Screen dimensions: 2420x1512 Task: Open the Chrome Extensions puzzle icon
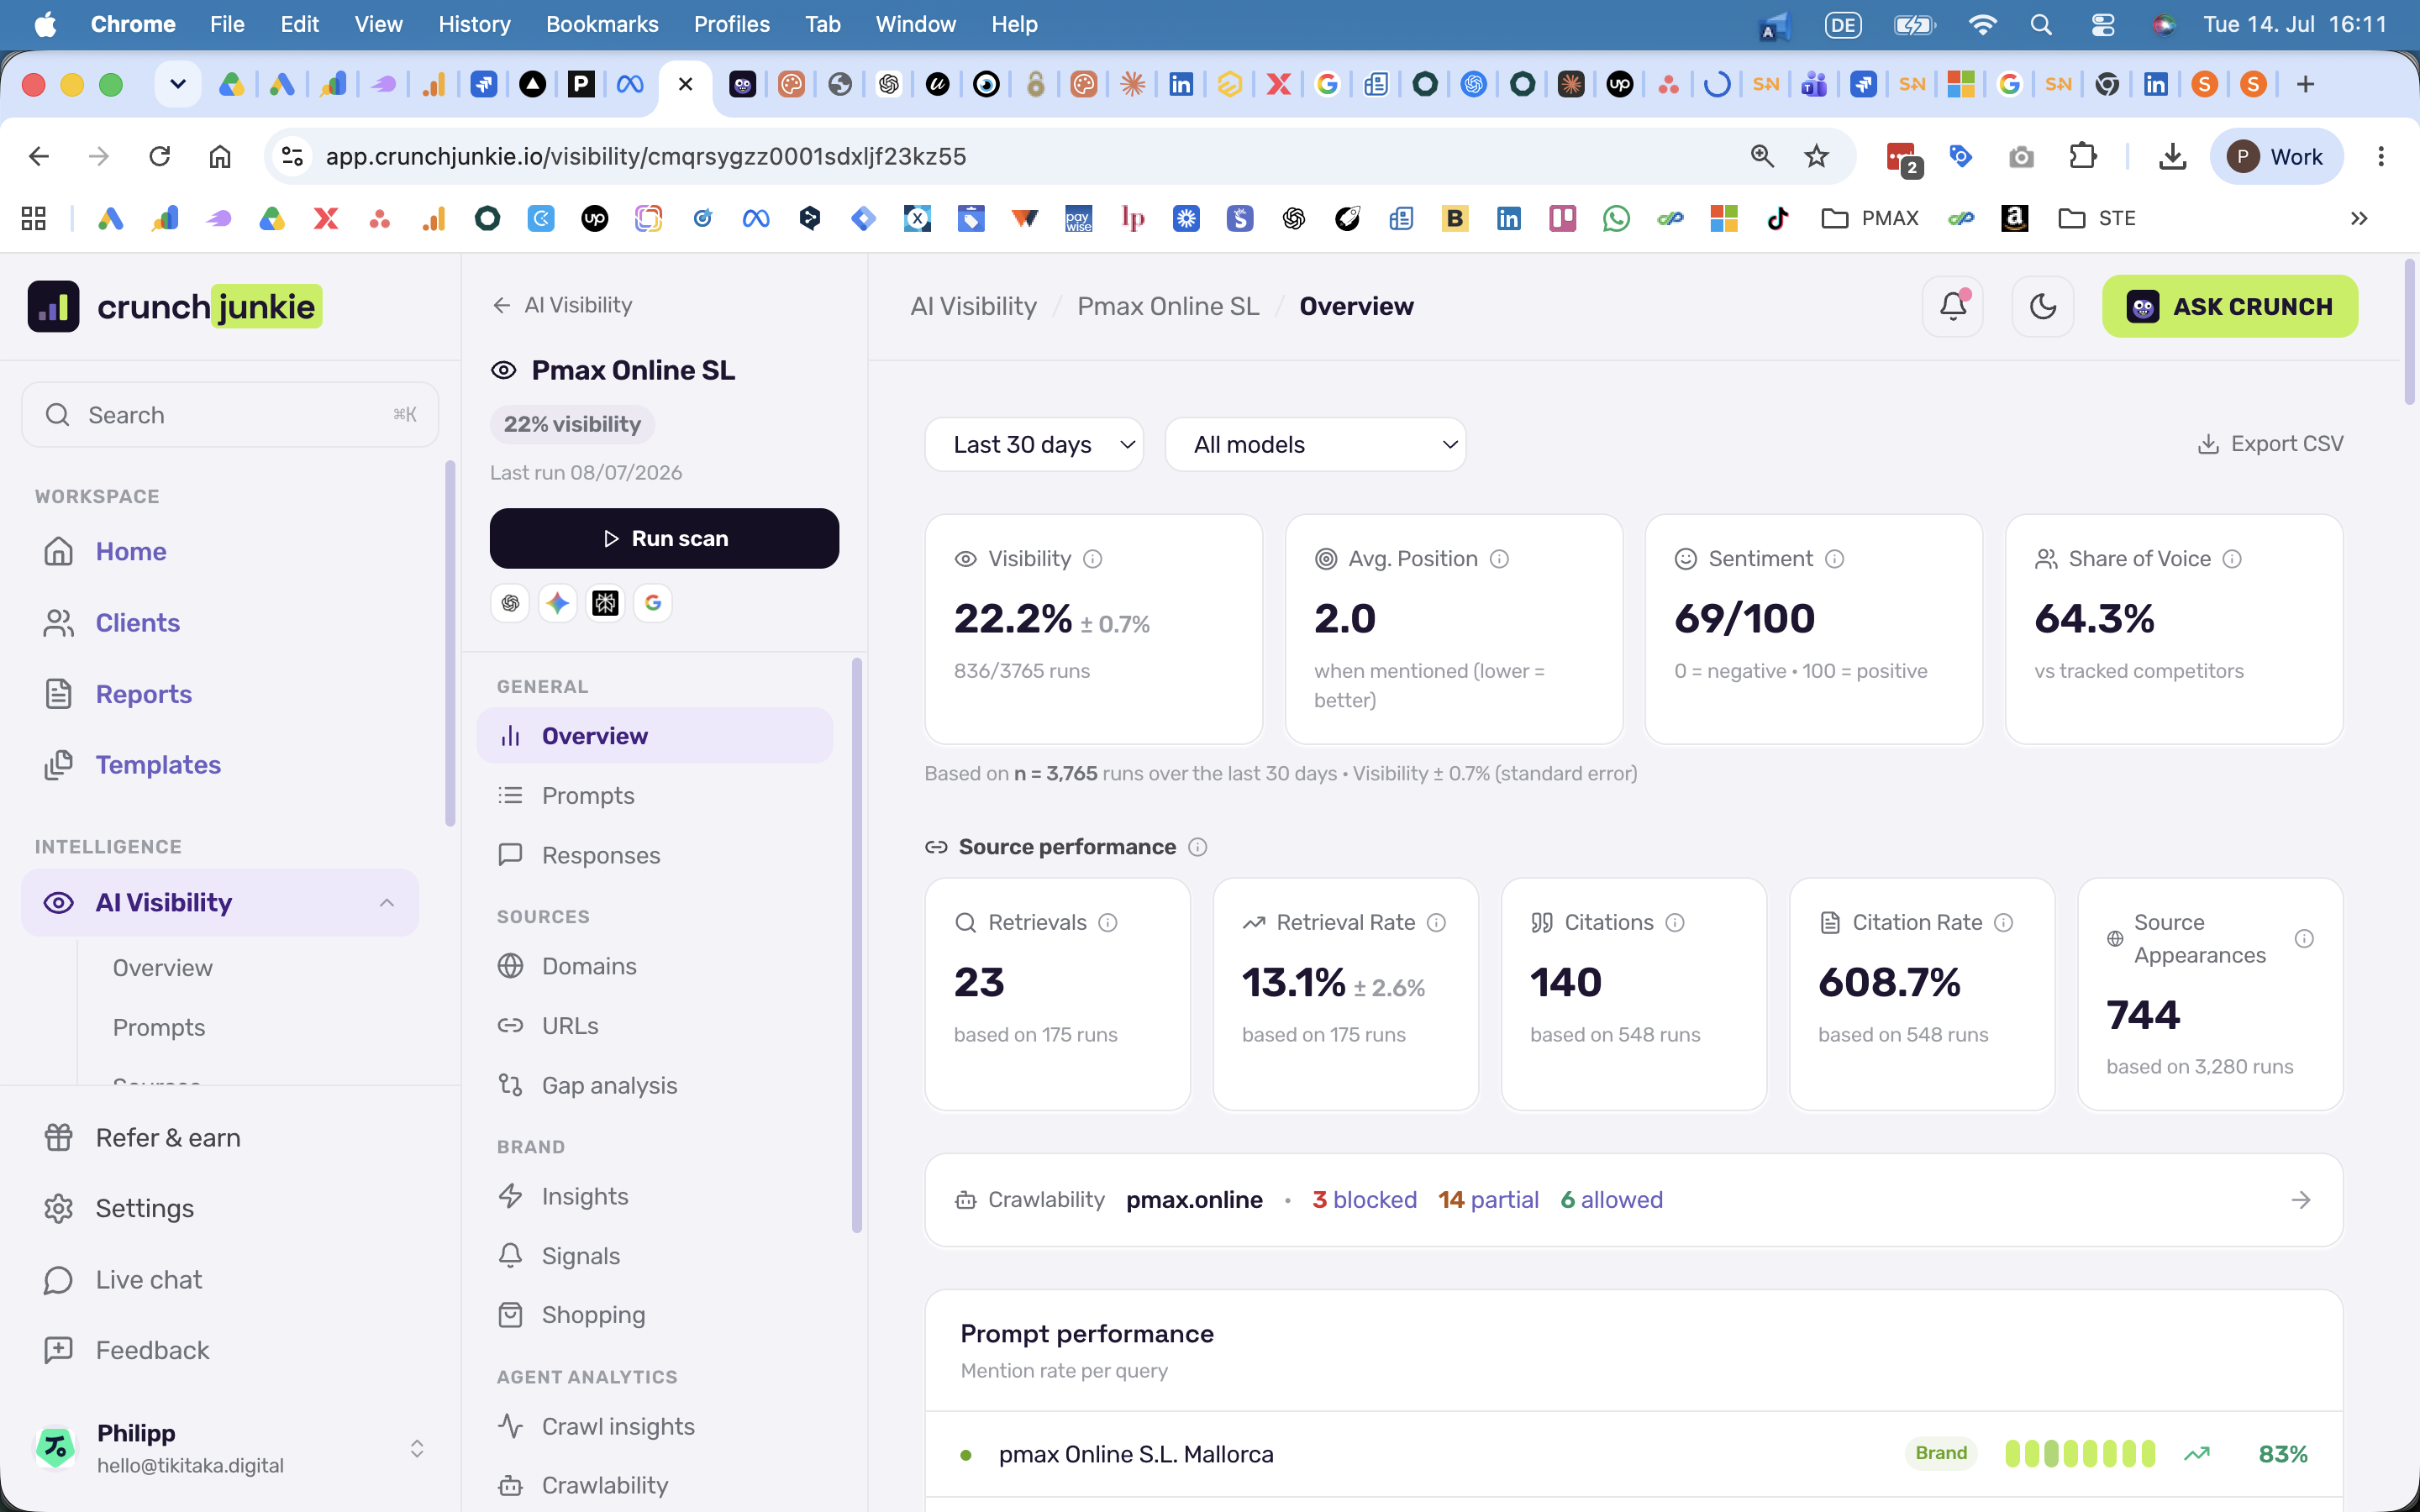click(x=2082, y=156)
